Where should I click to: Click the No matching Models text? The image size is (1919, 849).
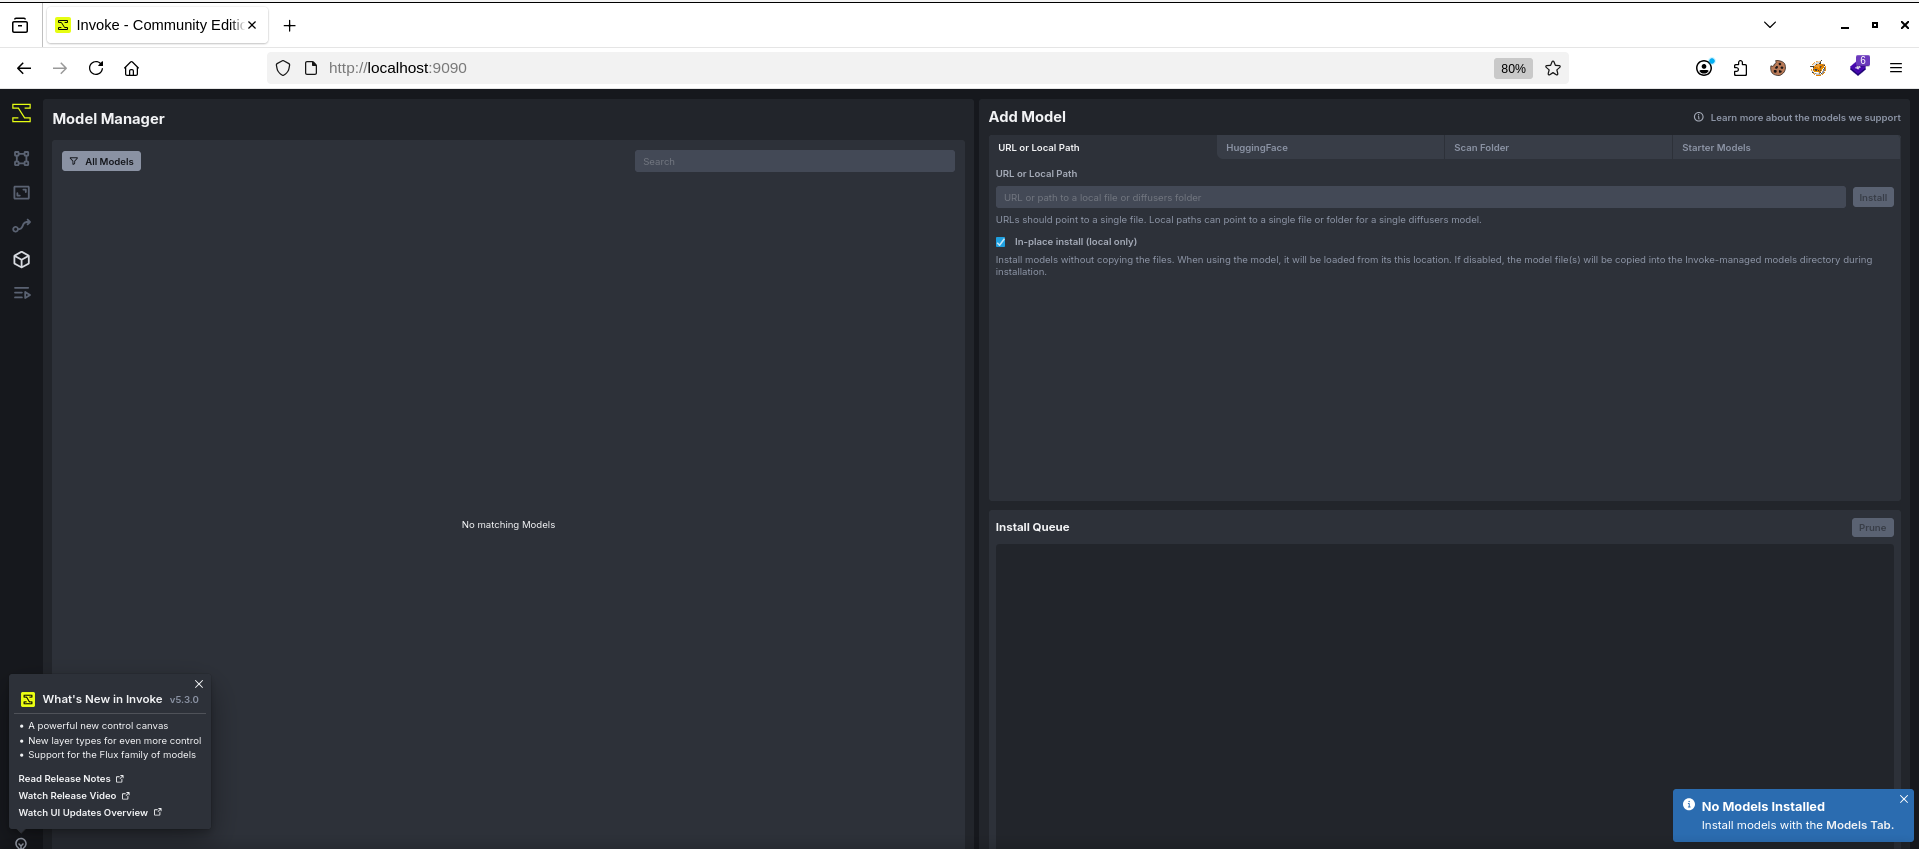pos(508,525)
